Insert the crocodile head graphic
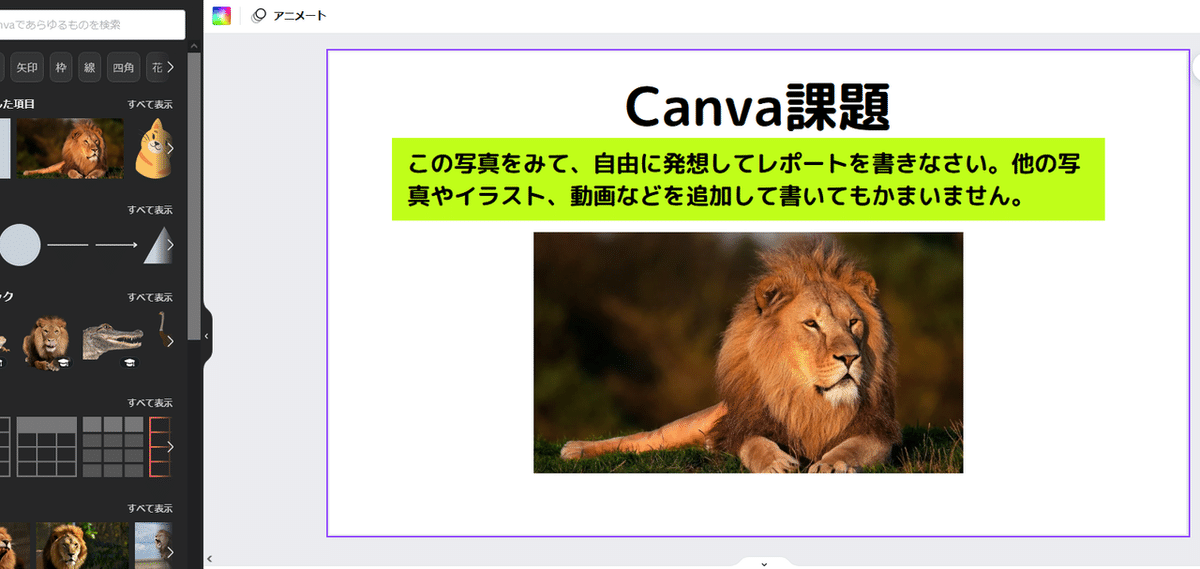The image size is (1200, 569). pos(112,341)
